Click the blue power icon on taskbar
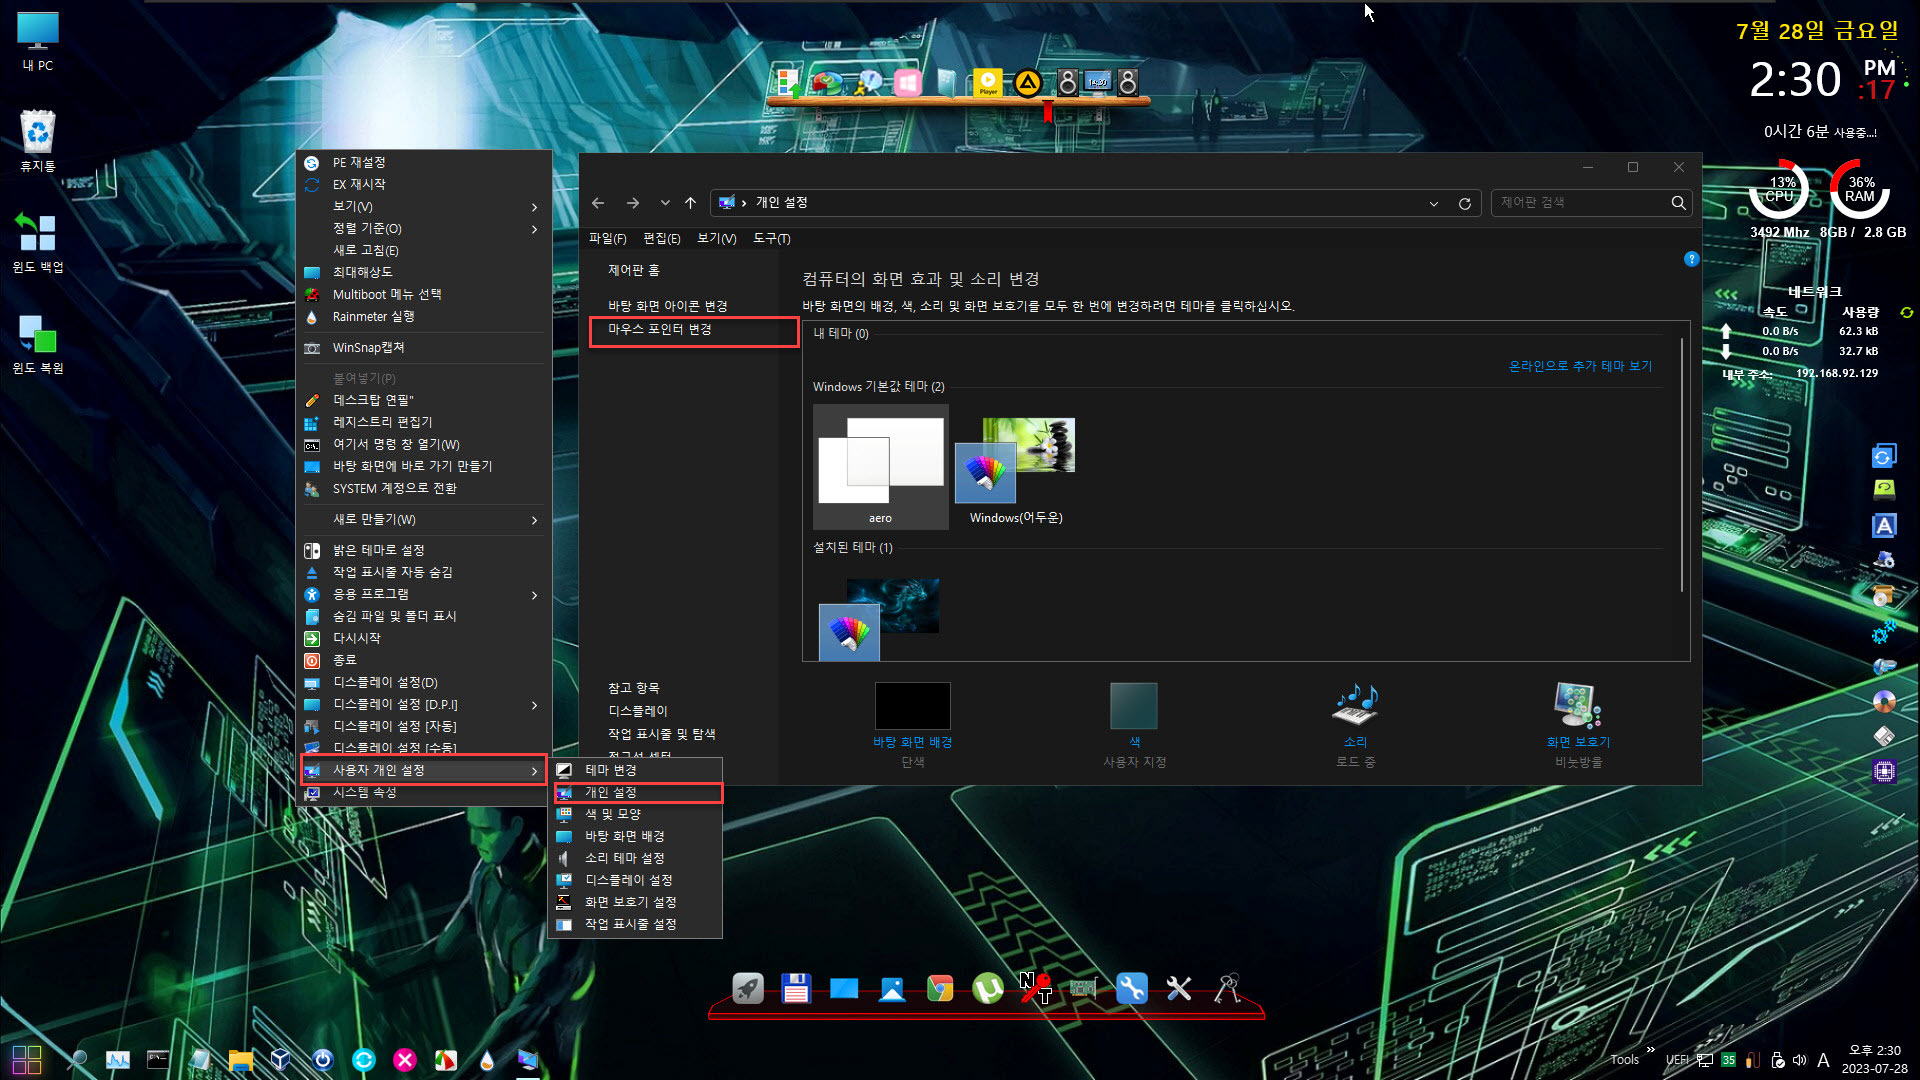 coord(322,1059)
